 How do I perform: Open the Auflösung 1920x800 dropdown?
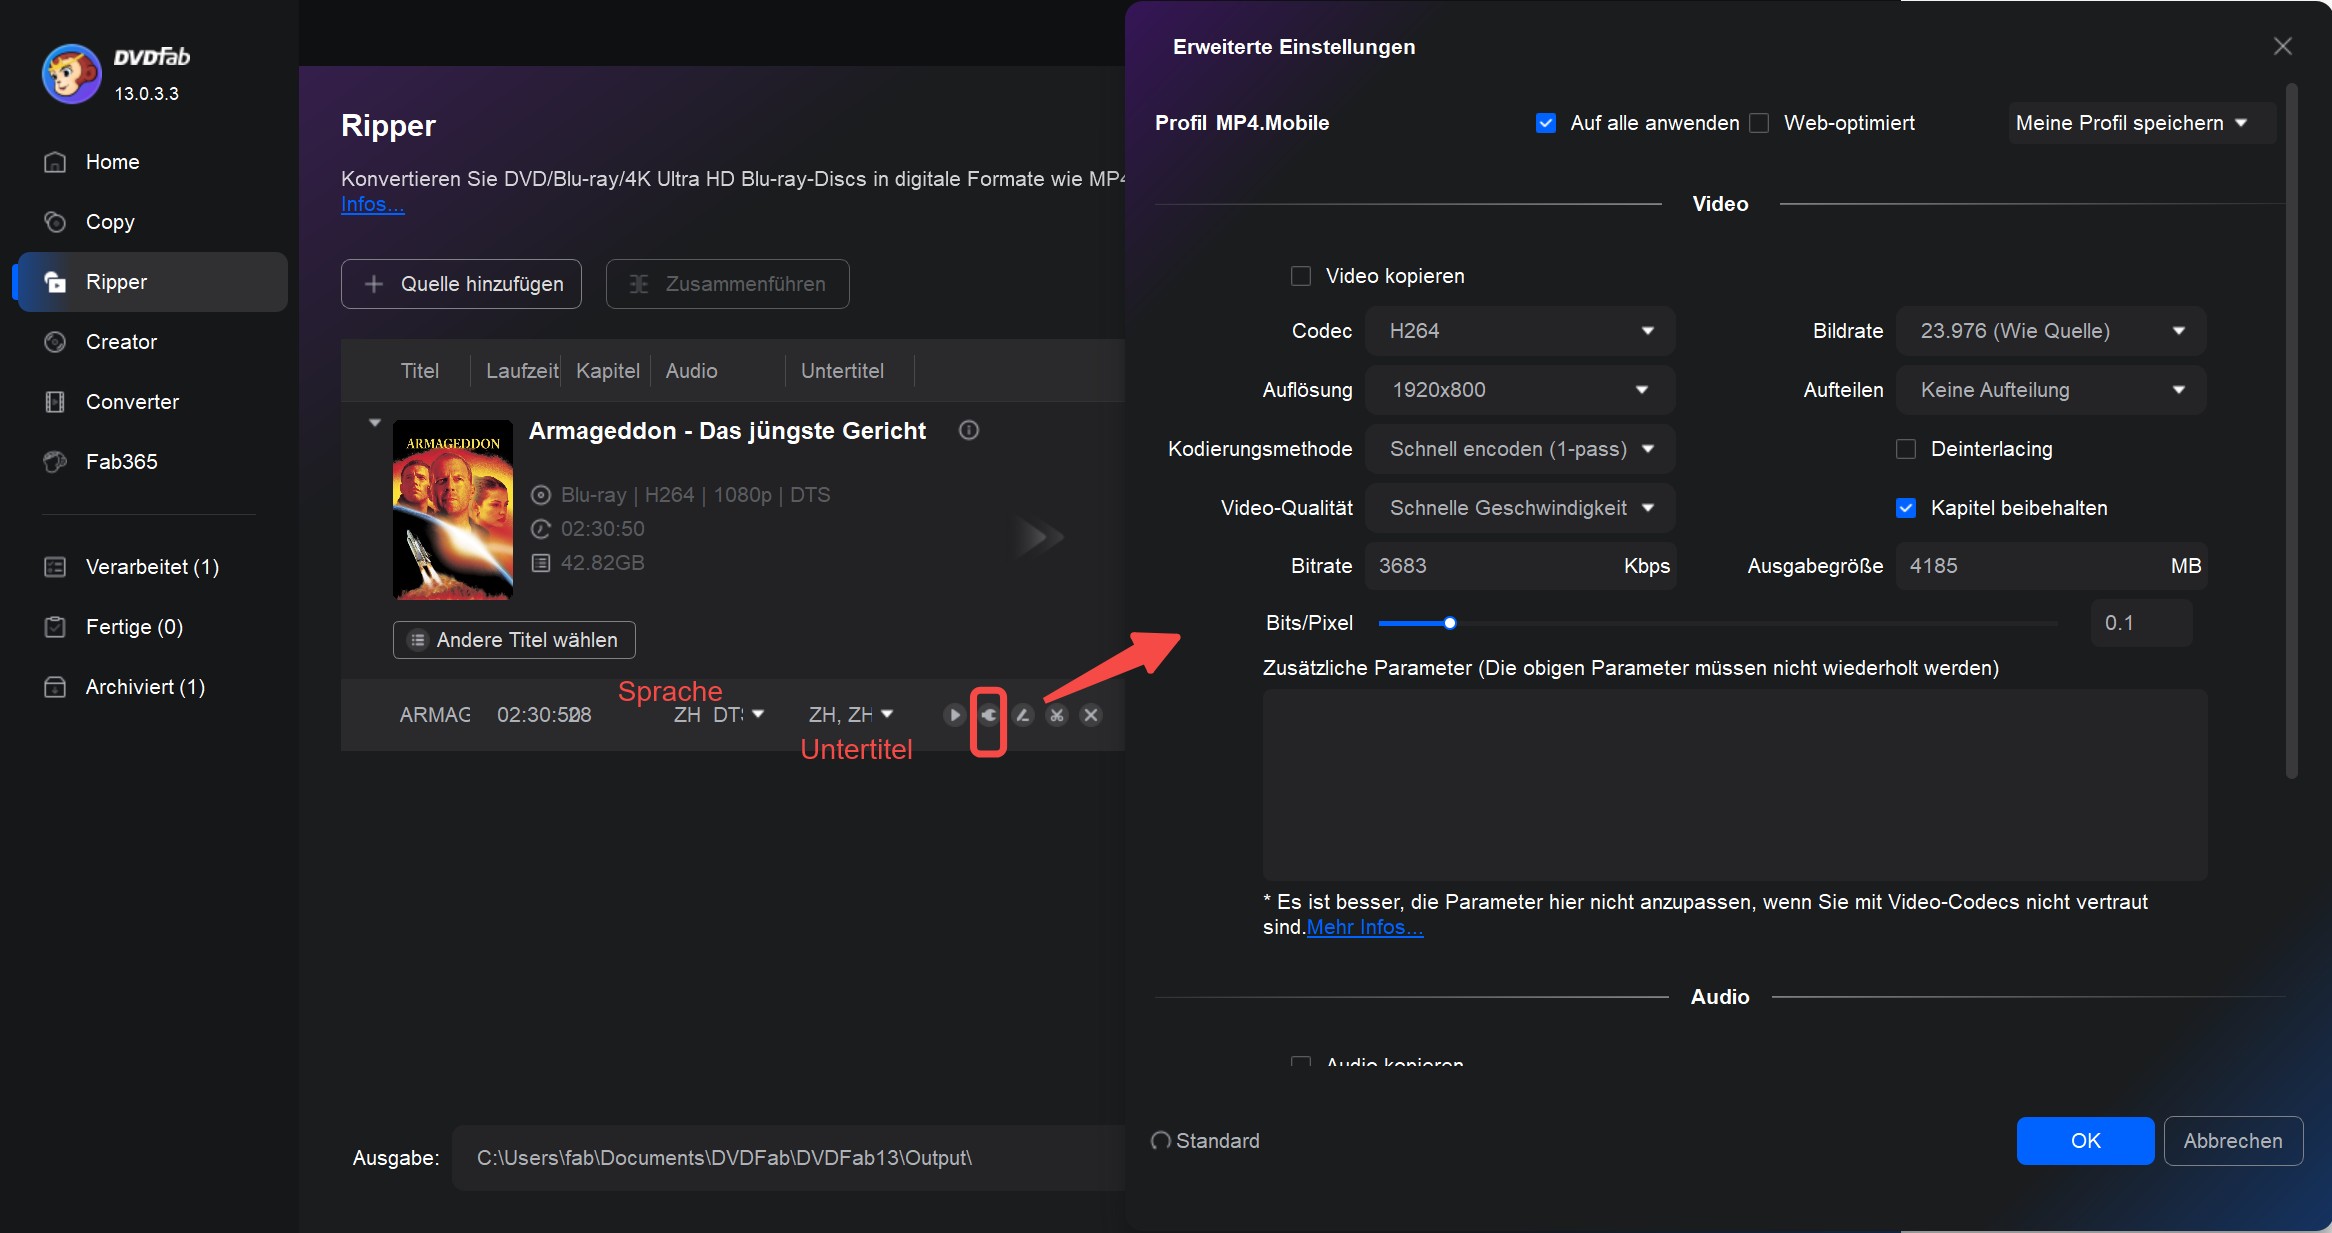pyautogui.click(x=1519, y=390)
